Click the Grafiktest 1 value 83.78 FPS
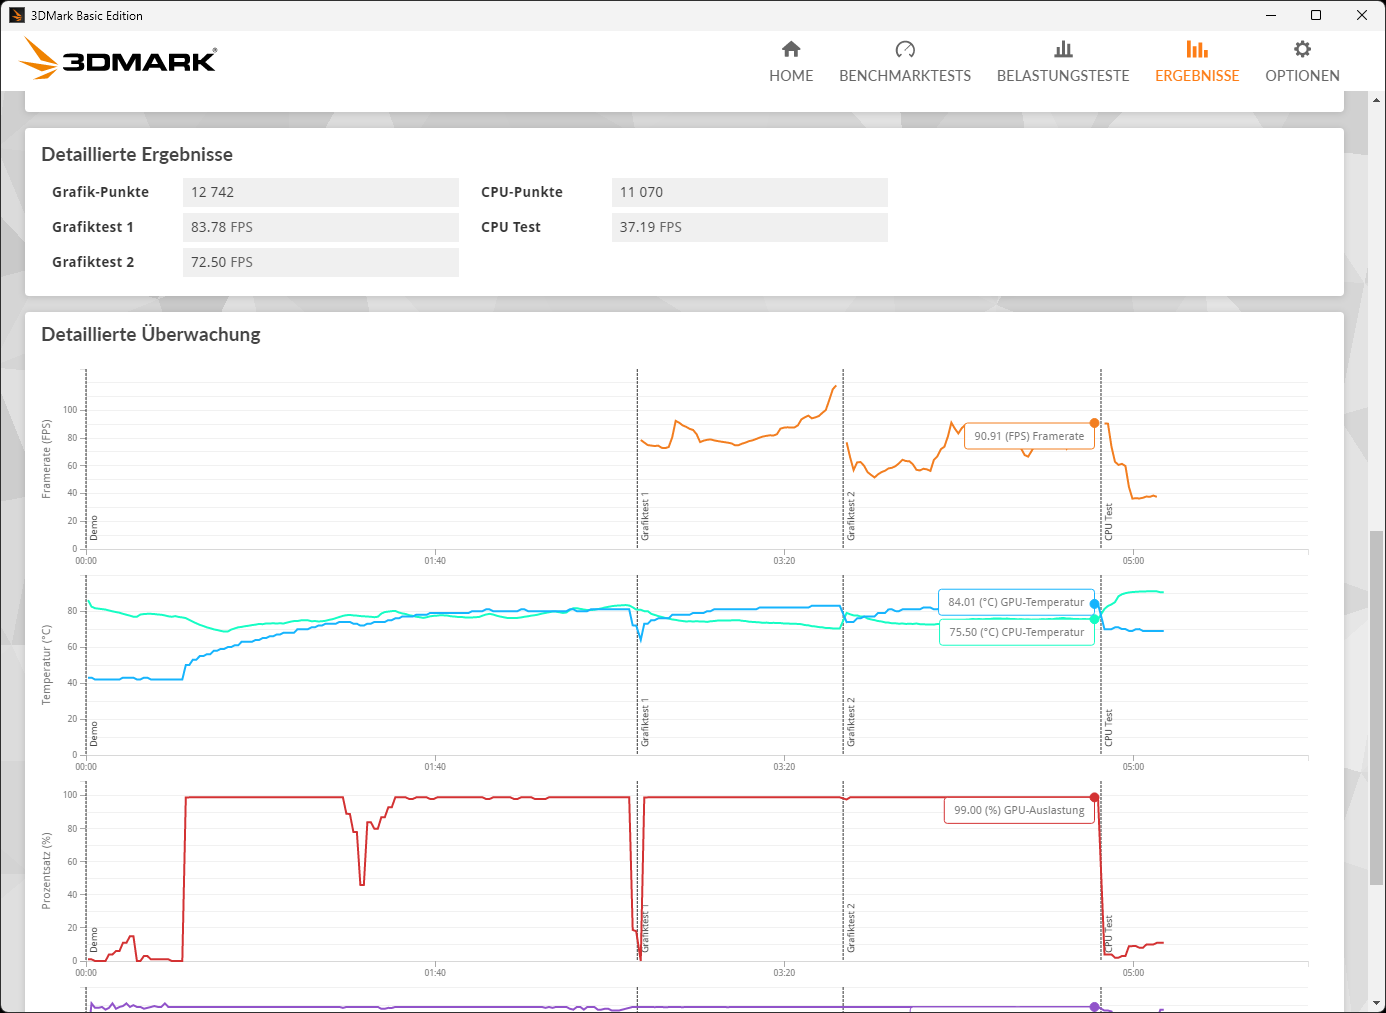This screenshot has width=1386, height=1013. 321,227
